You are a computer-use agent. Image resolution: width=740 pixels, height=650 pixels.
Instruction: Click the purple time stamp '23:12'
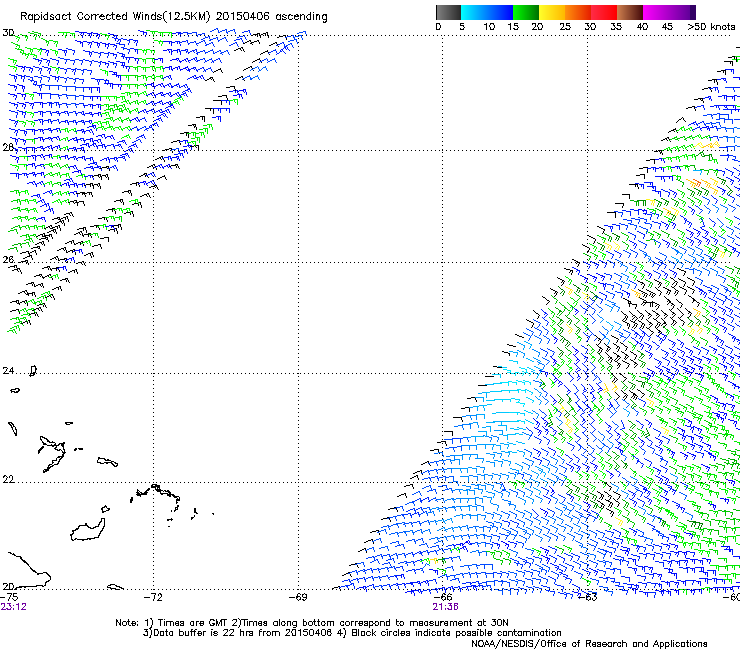[13, 607]
